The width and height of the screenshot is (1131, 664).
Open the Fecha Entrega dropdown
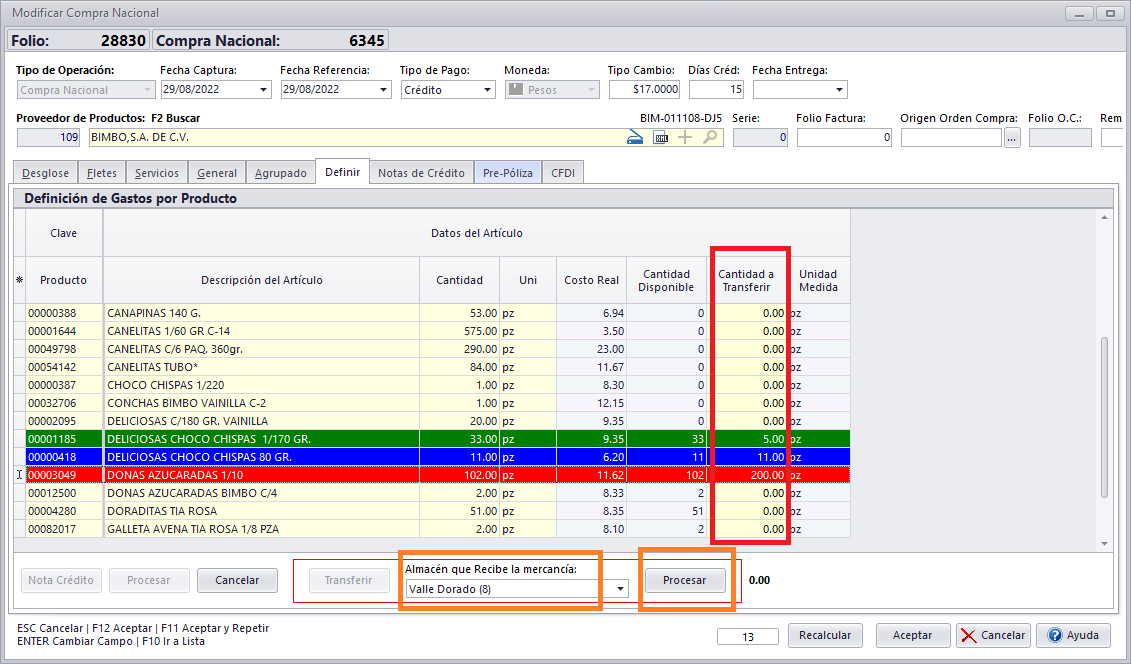click(839, 90)
